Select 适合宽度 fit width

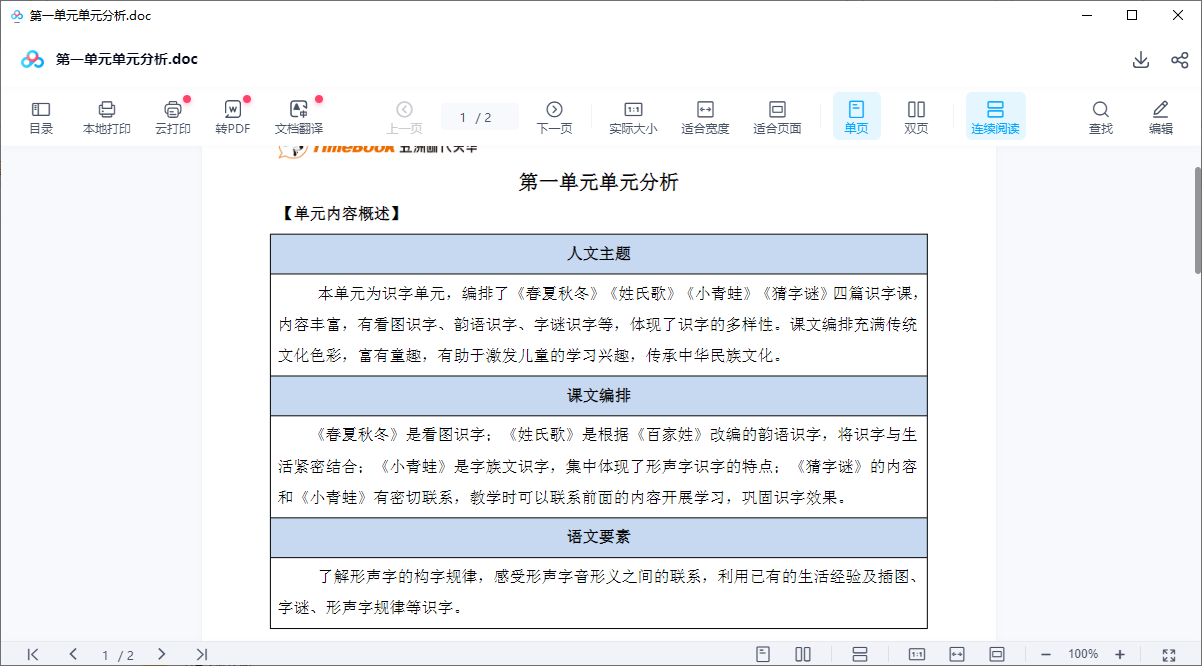705,116
